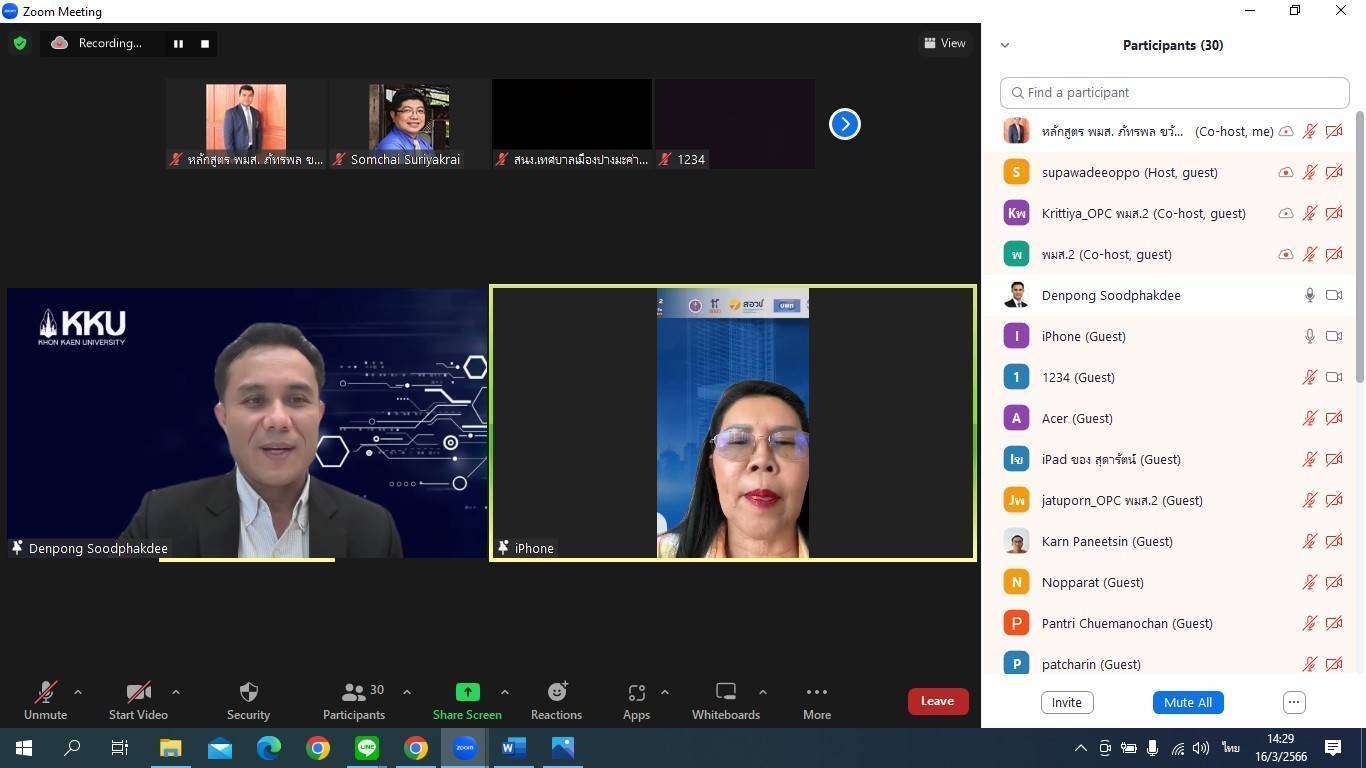This screenshot has height=768, width=1366.
Task: Stop the recording
Action: point(205,43)
